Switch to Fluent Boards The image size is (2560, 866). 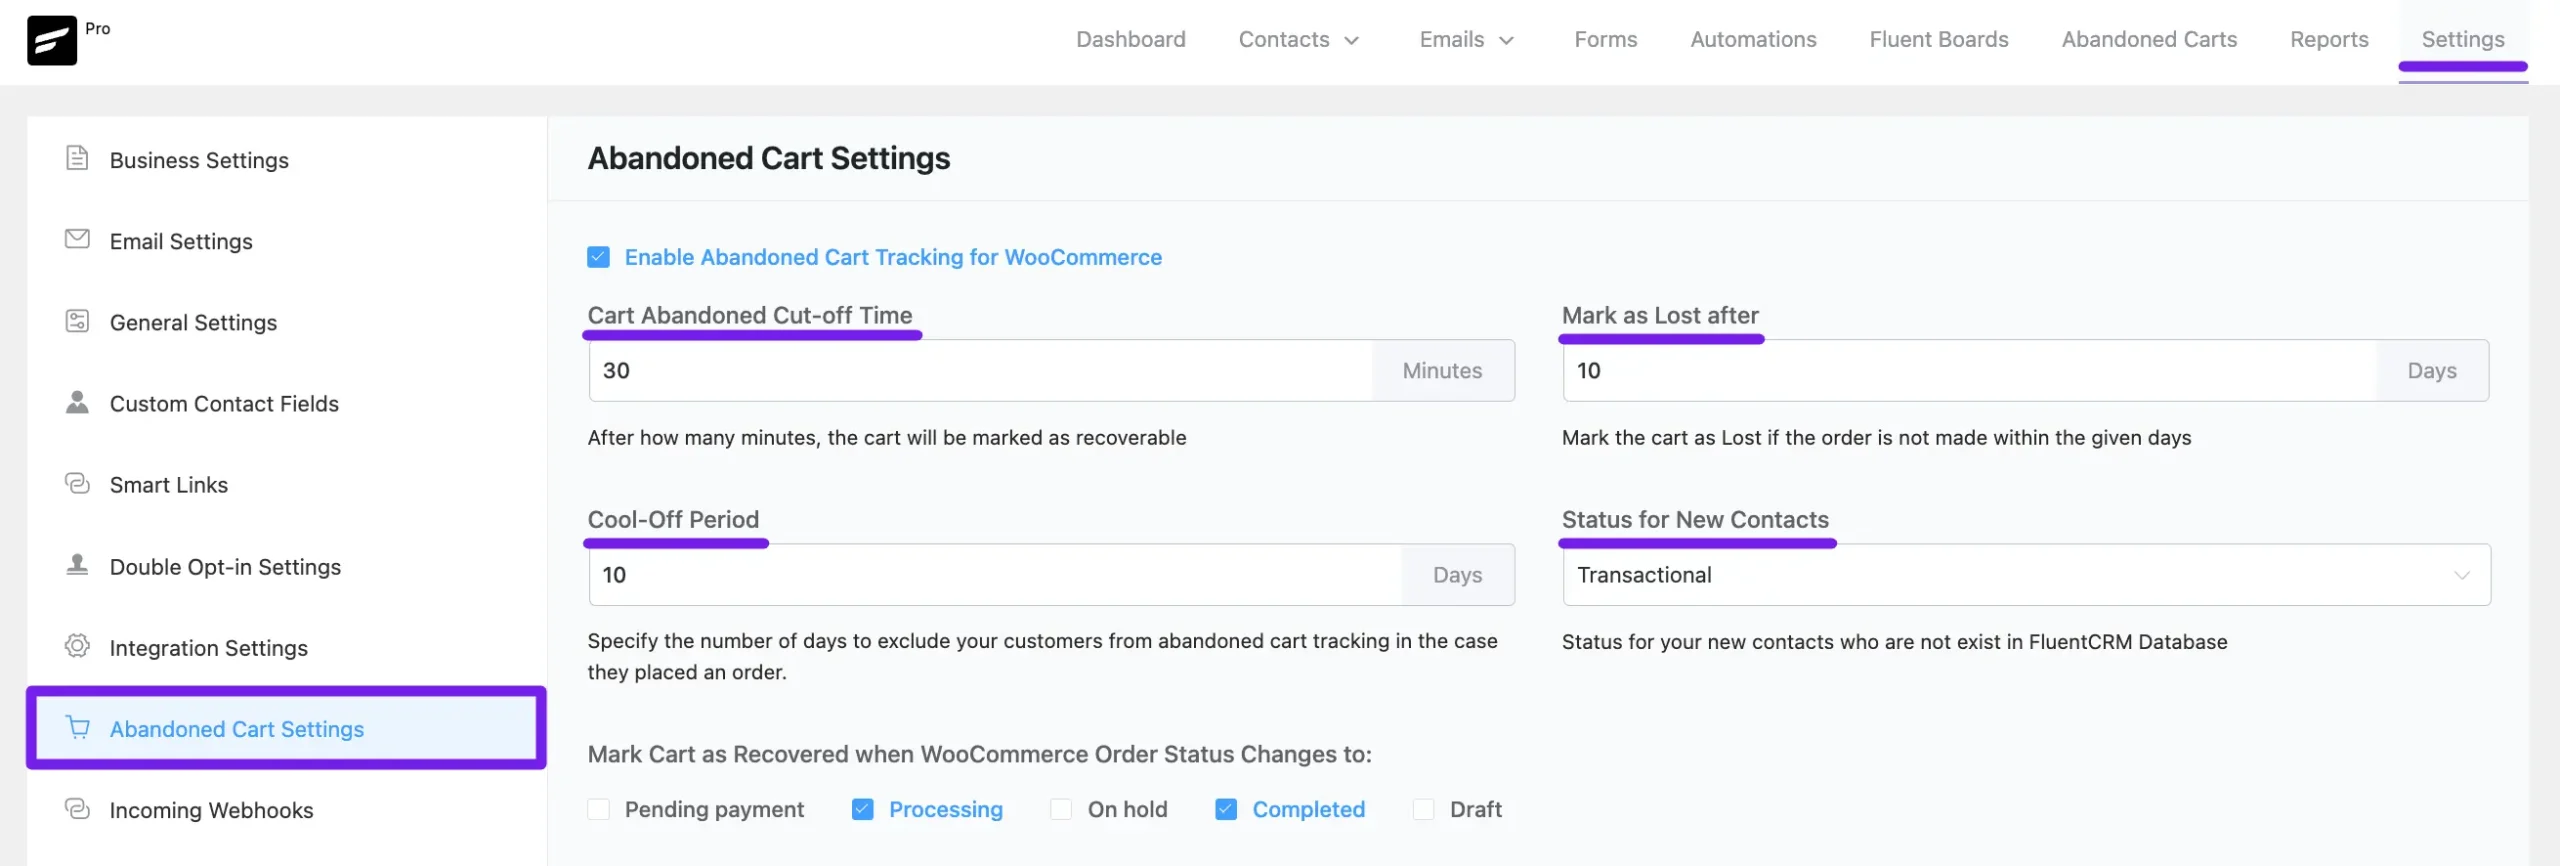pyautogui.click(x=1939, y=40)
